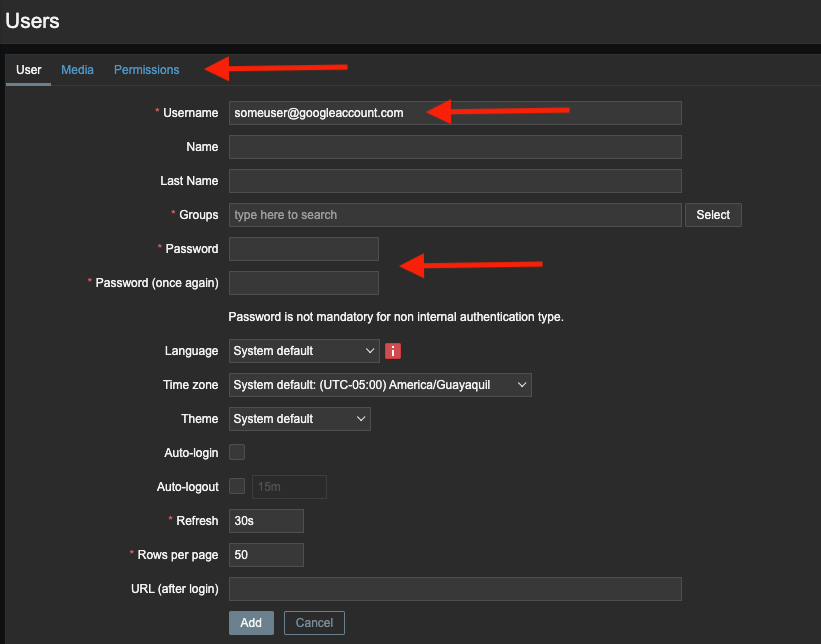Image resolution: width=821 pixels, height=644 pixels.
Task: Click the Select groups button
Action: click(713, 215)
